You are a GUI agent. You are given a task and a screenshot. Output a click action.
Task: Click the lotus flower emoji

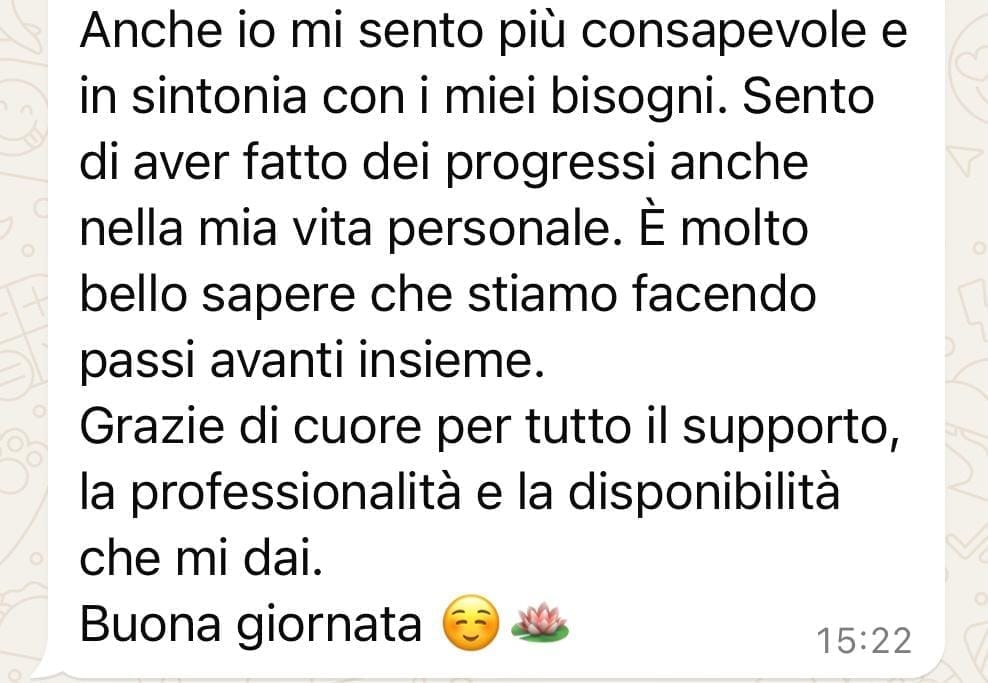pyautogui.click(x=540, y=622)
